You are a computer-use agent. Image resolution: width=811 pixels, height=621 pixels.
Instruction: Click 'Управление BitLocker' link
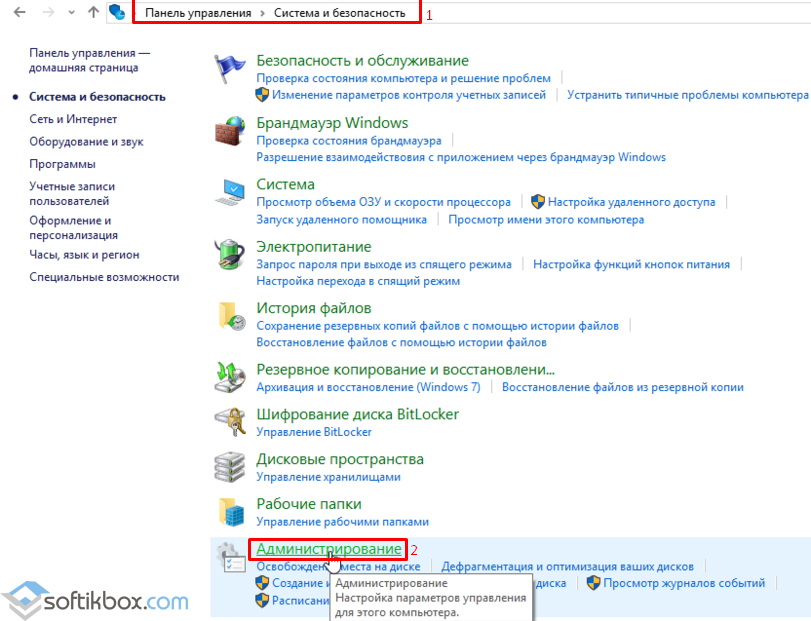[314, 432]
